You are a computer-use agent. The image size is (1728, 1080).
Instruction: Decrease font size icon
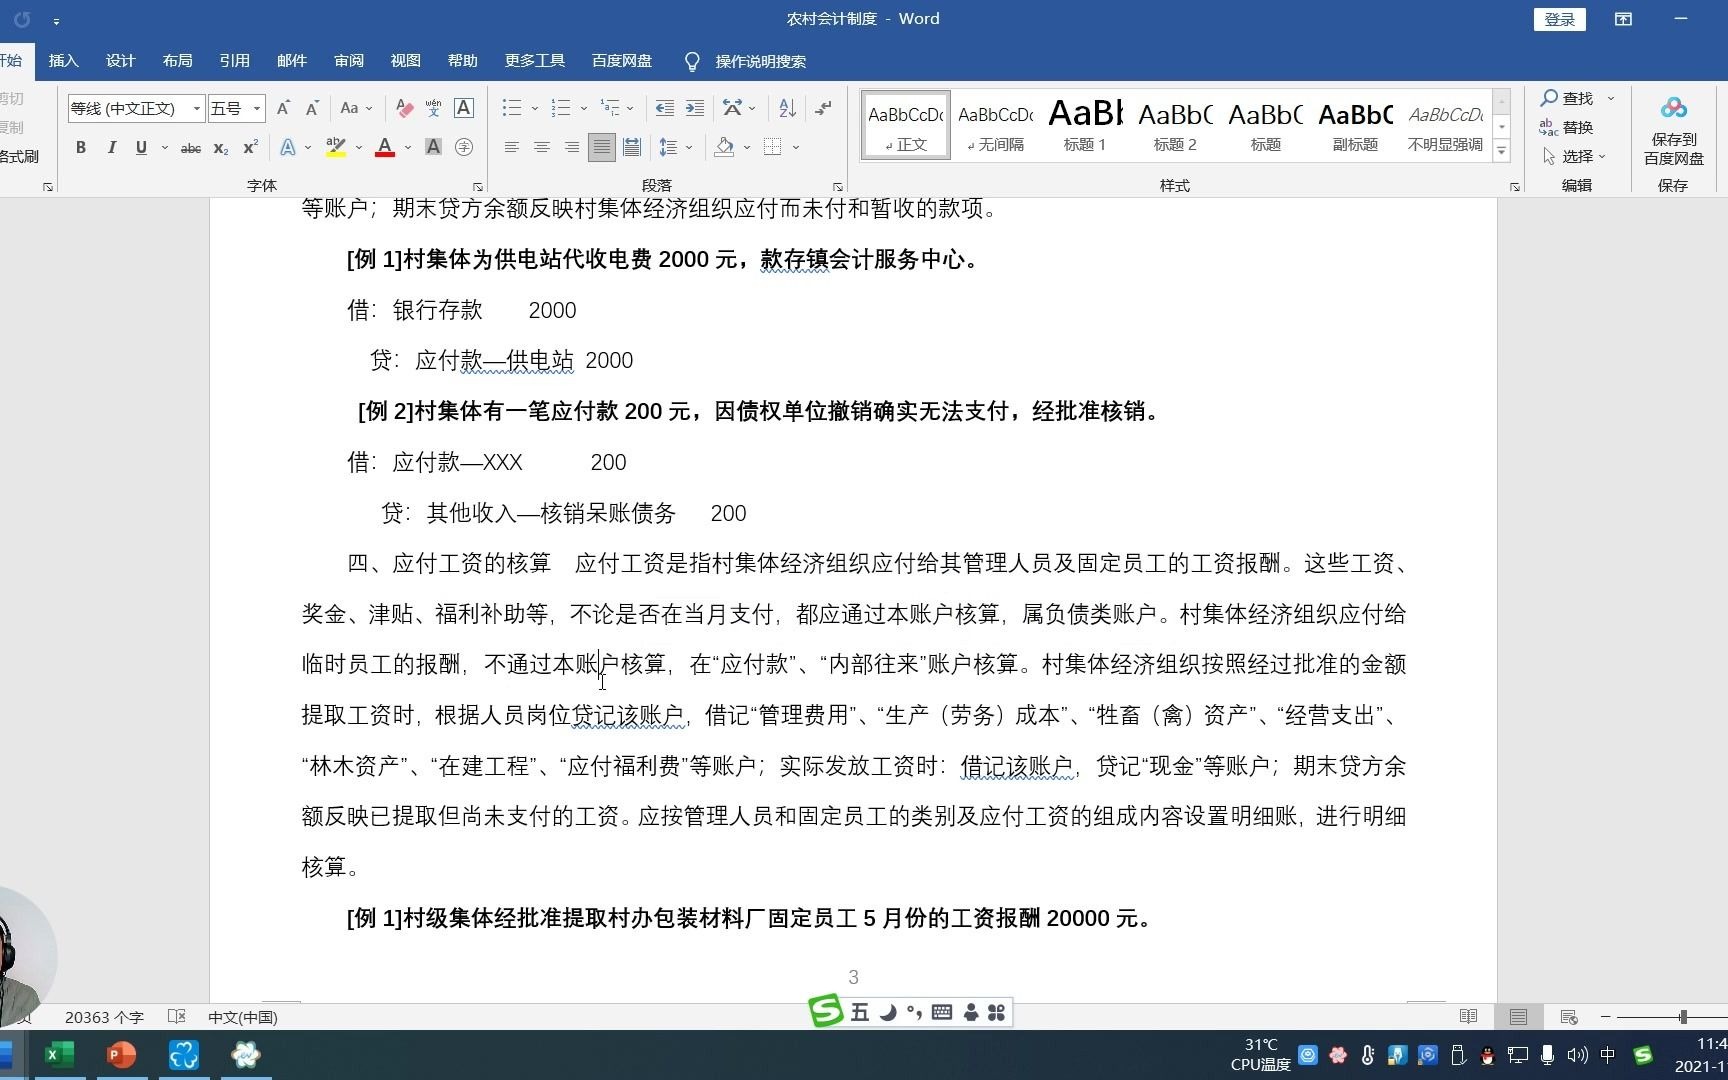312,108
